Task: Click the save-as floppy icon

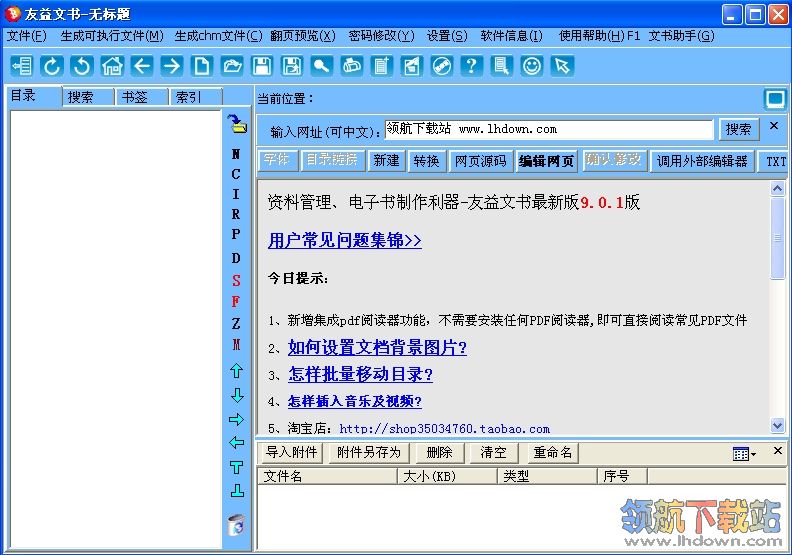Action: (x=292, y=66)
